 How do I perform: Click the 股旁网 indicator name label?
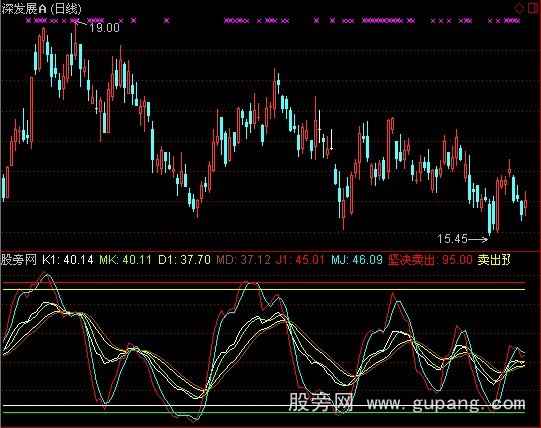19,260
